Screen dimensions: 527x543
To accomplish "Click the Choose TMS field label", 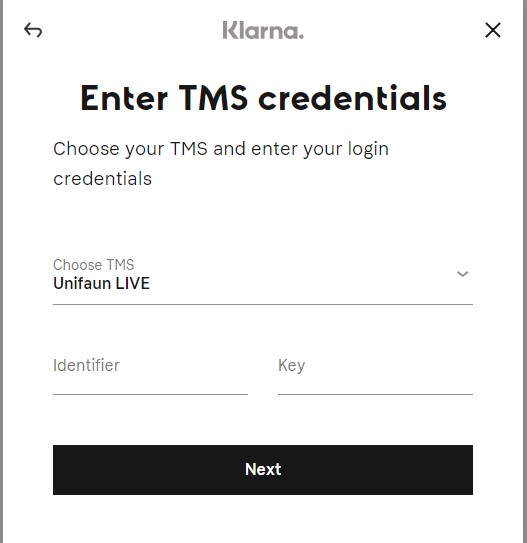I will click(93, 265).
